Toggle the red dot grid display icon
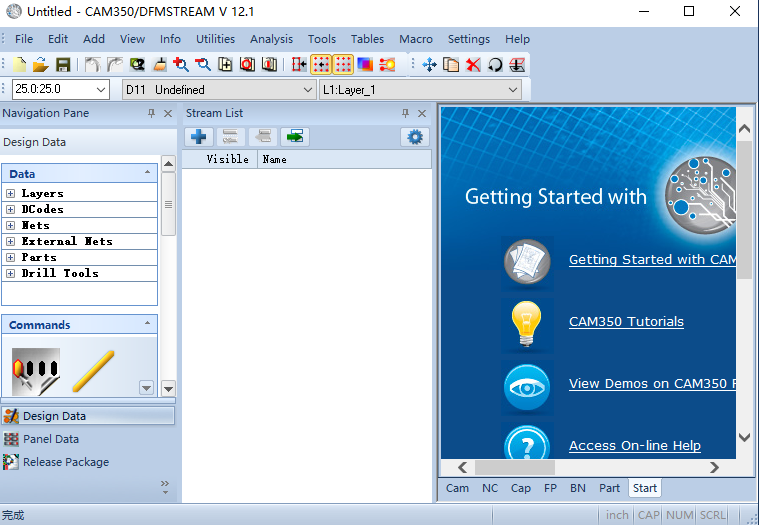Screen dimensions: 759x525 click(343, 64)
